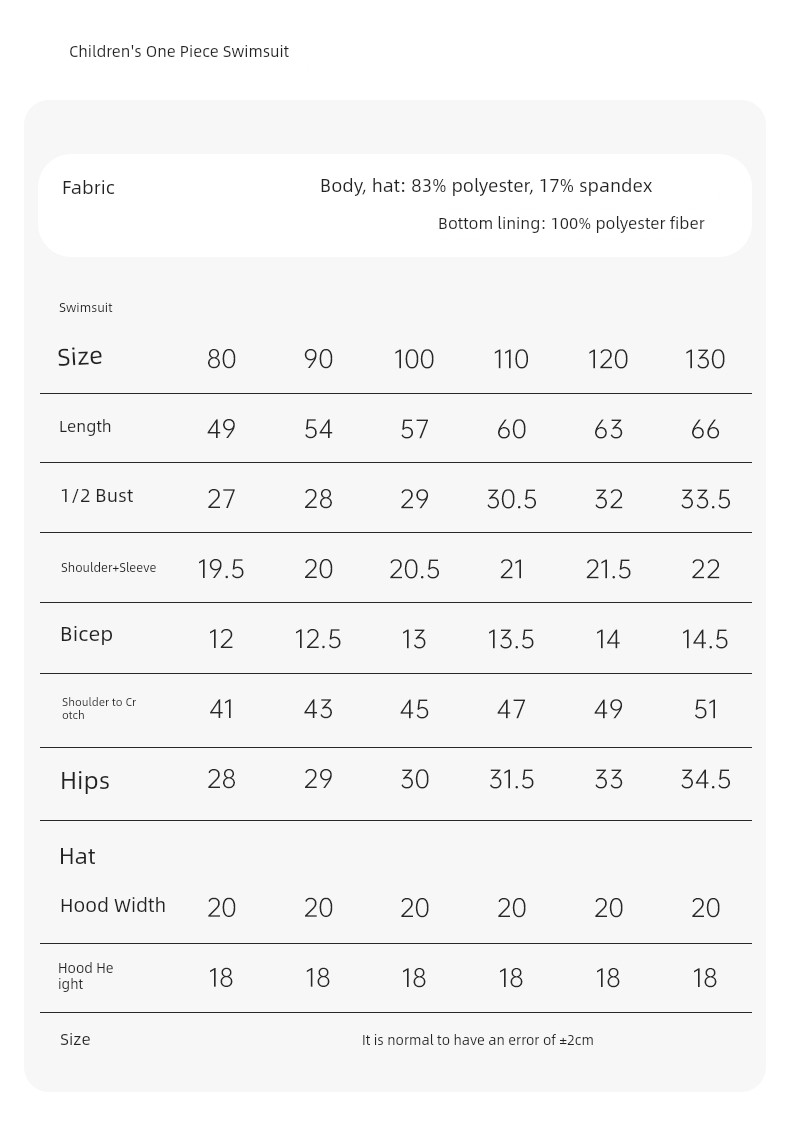Select size 80 column header
The width and height of the screenshot is (790, 1125).
[x=221, y=359]
